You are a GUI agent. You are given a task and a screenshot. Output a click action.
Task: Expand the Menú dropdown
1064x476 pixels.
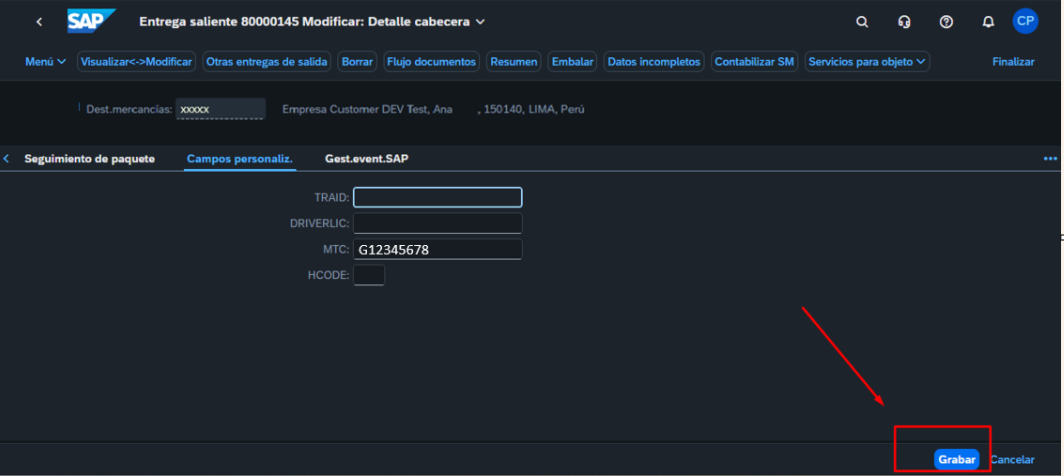[45, 62]
